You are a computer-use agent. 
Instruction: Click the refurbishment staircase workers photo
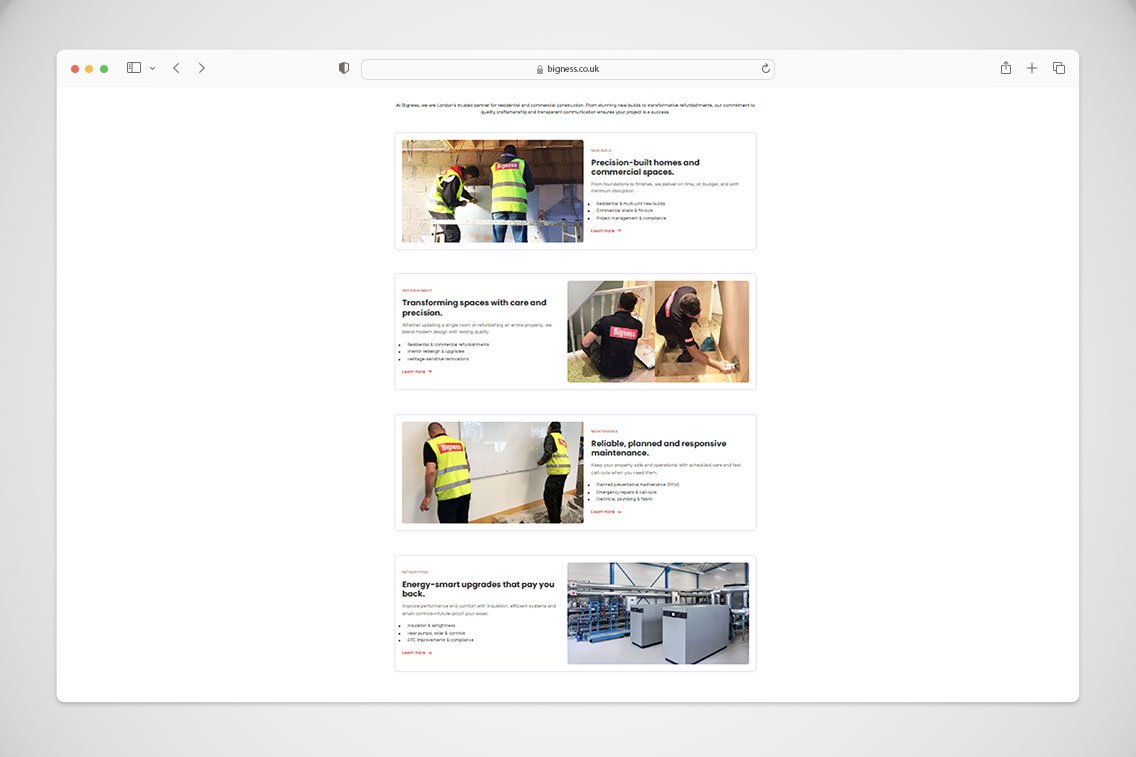658,331
